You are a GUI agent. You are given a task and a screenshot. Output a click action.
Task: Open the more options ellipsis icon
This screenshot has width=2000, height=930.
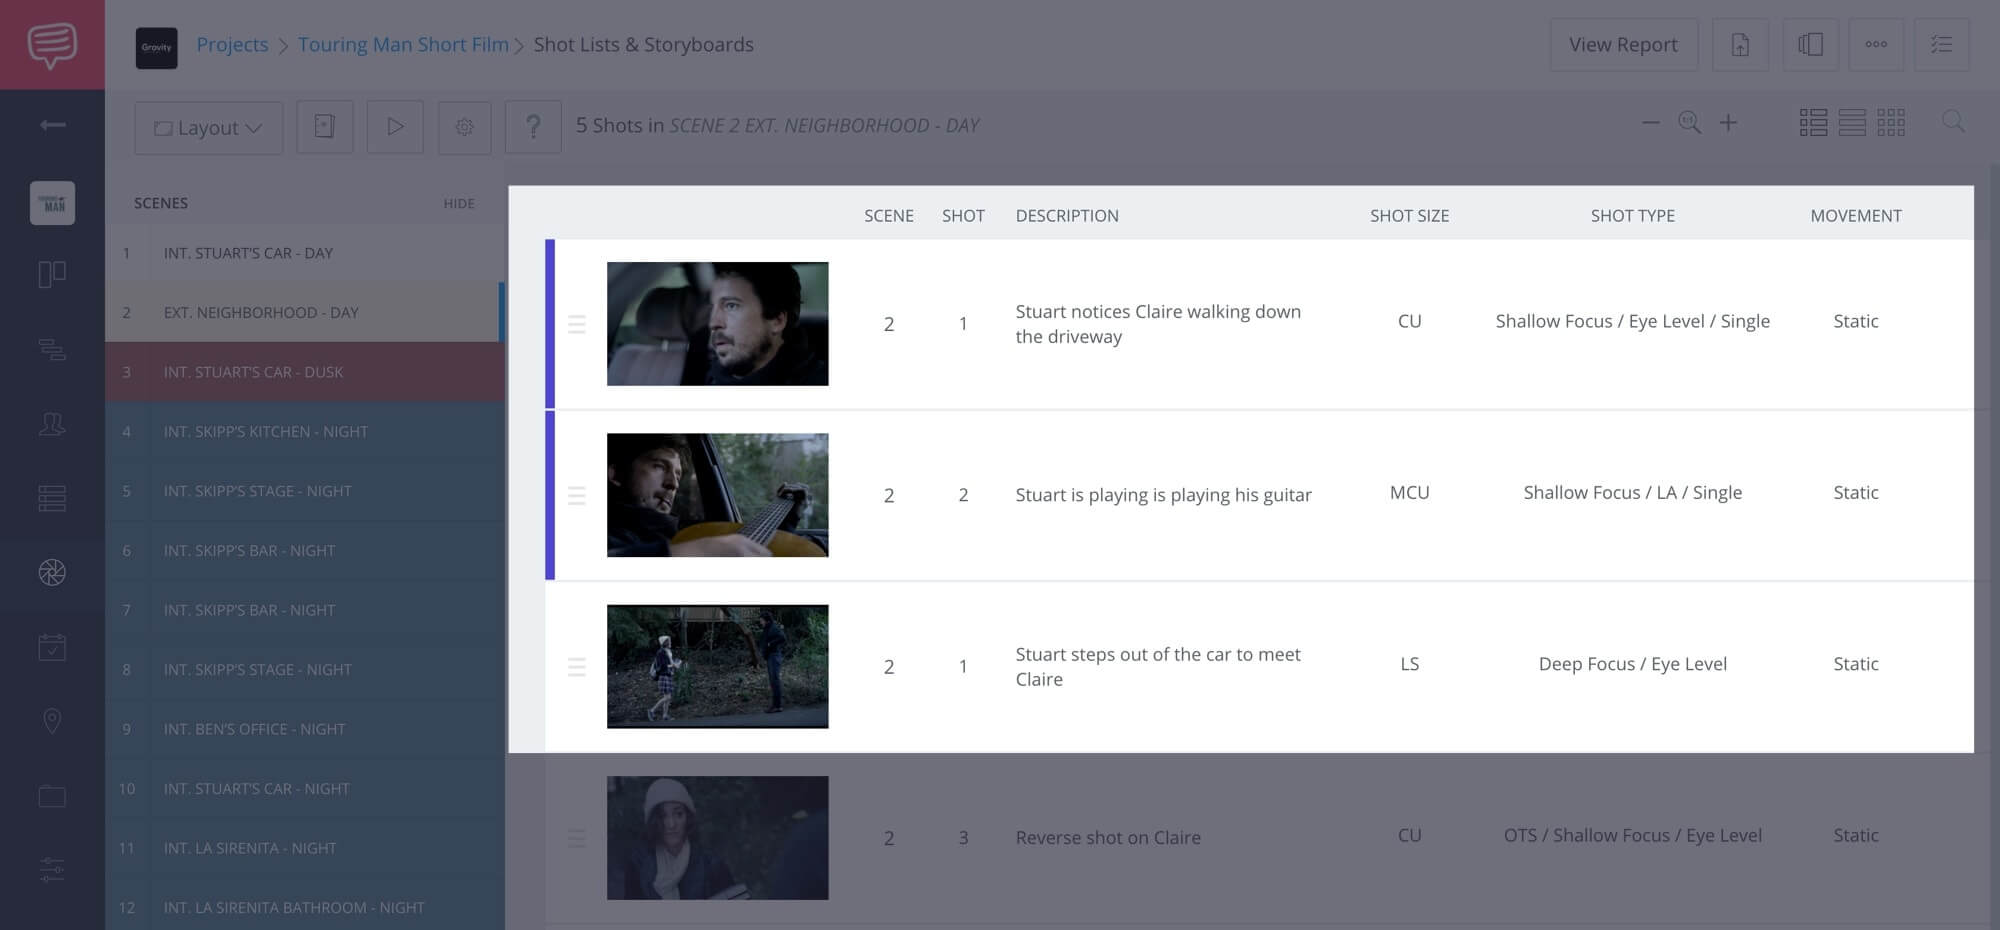[1877, 44]
